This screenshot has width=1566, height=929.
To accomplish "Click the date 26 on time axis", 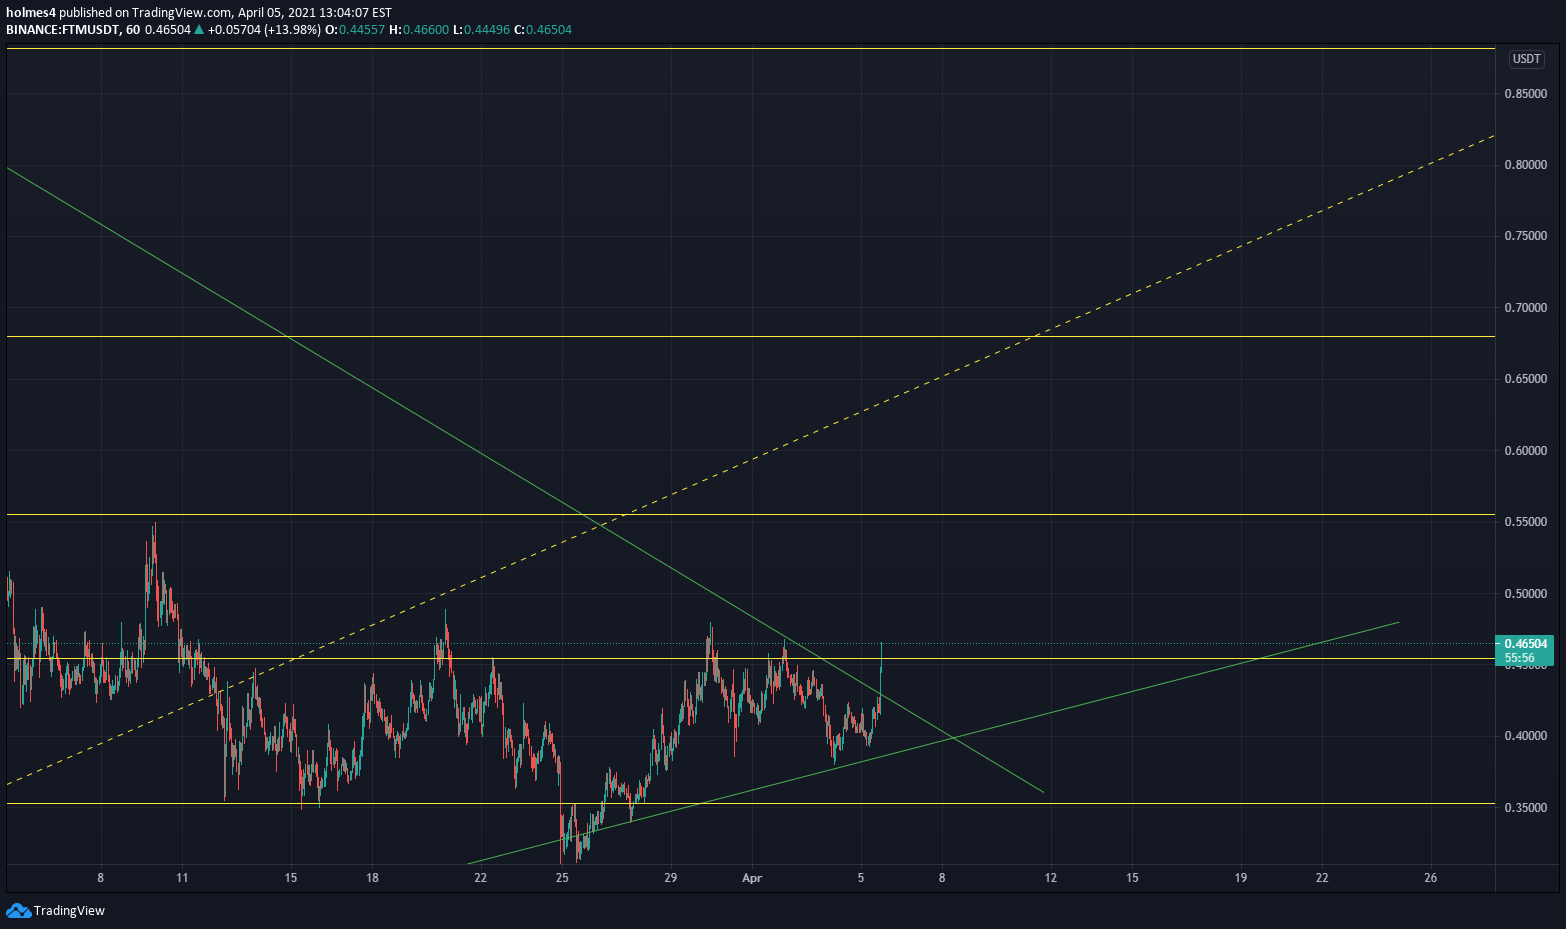I will coord(1431,878).
